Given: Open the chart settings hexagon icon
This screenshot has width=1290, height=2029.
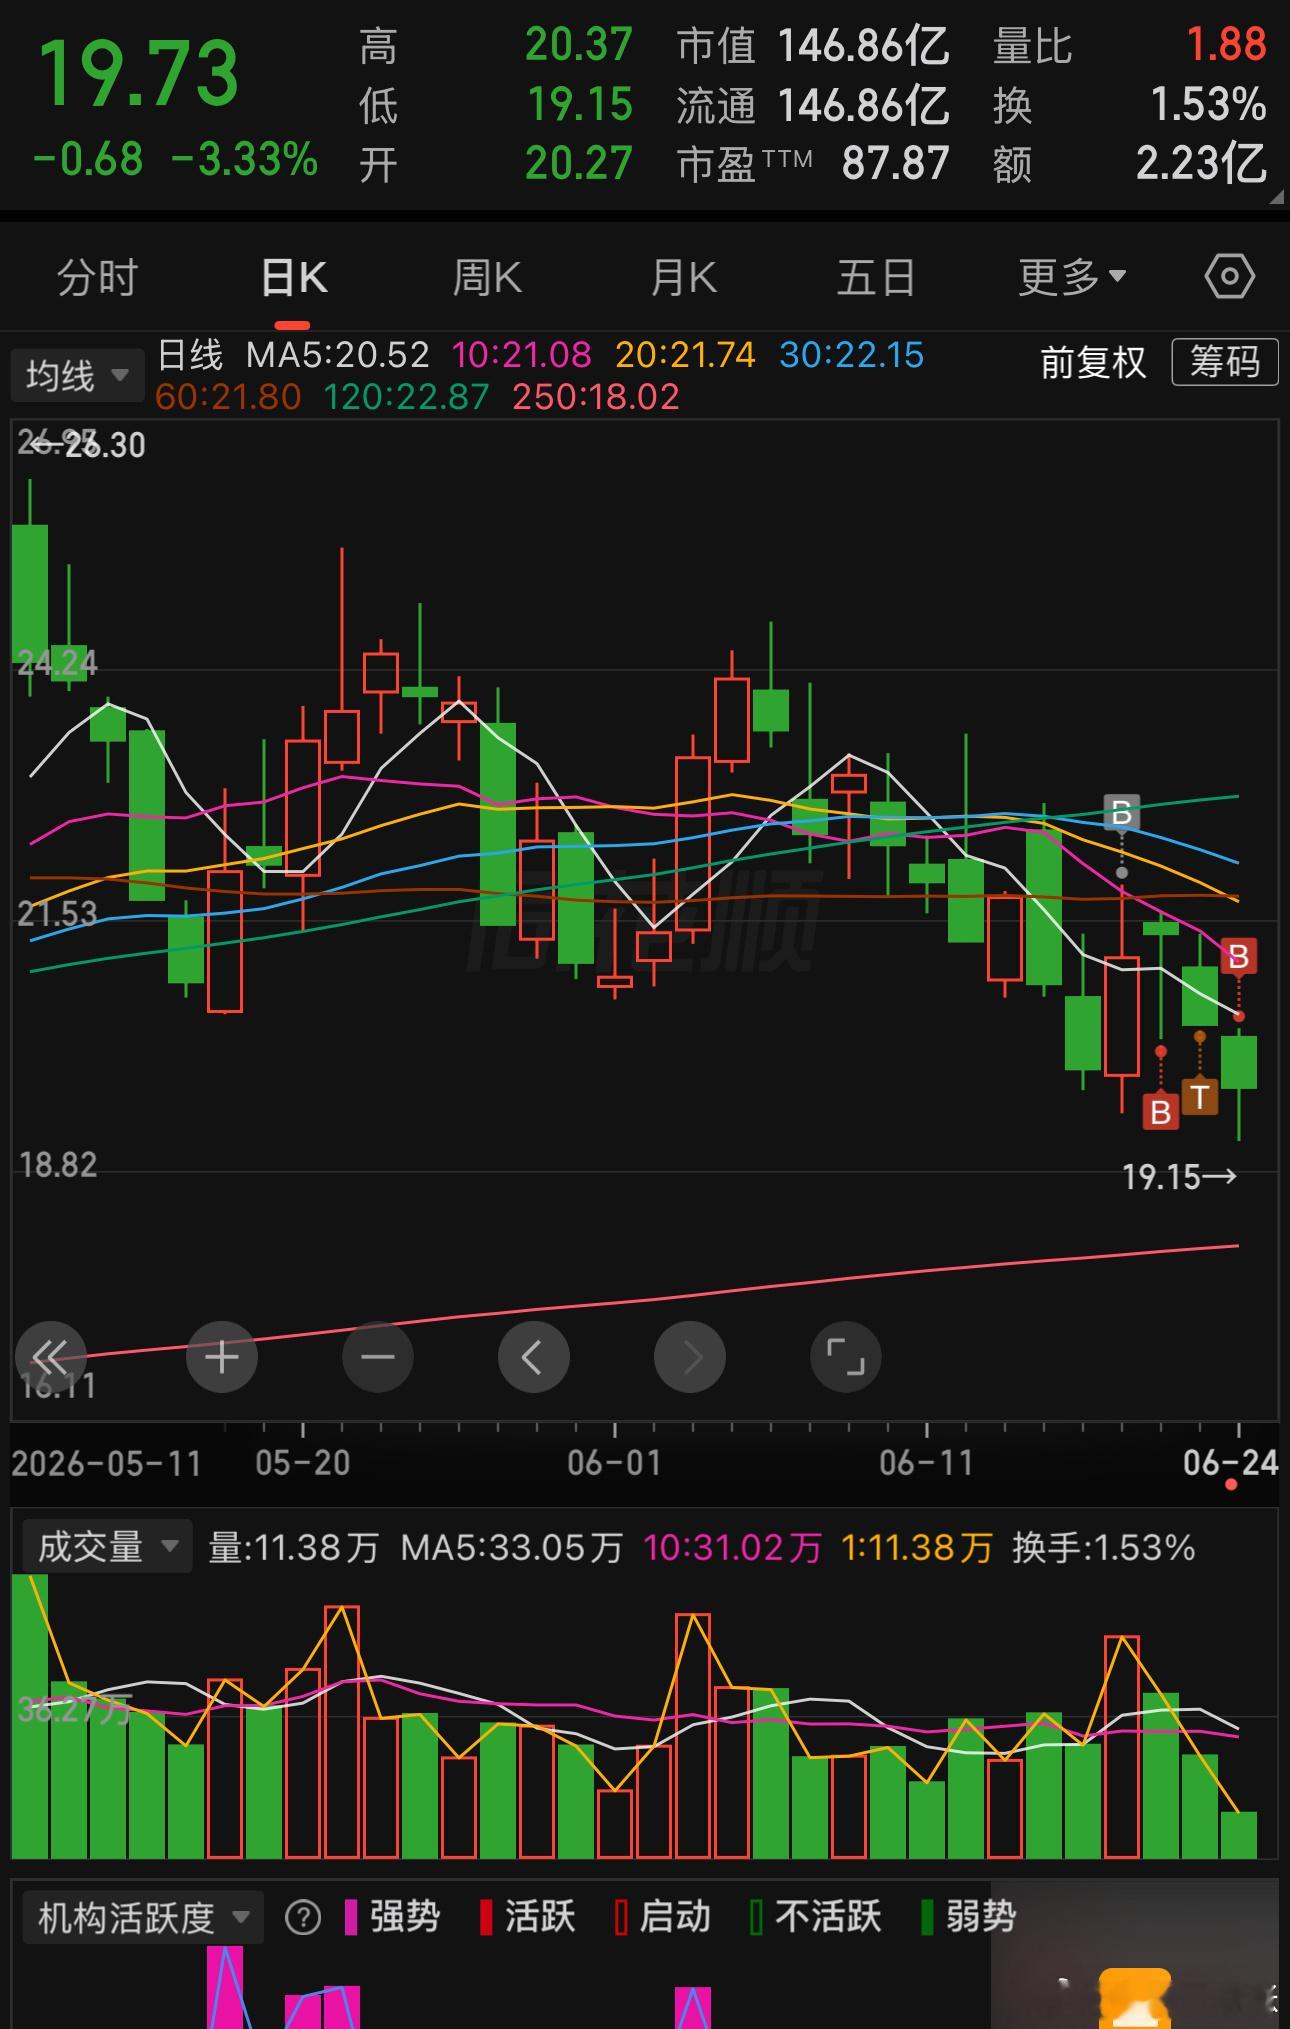Looking at the screenshot, I should [1229, 277].
